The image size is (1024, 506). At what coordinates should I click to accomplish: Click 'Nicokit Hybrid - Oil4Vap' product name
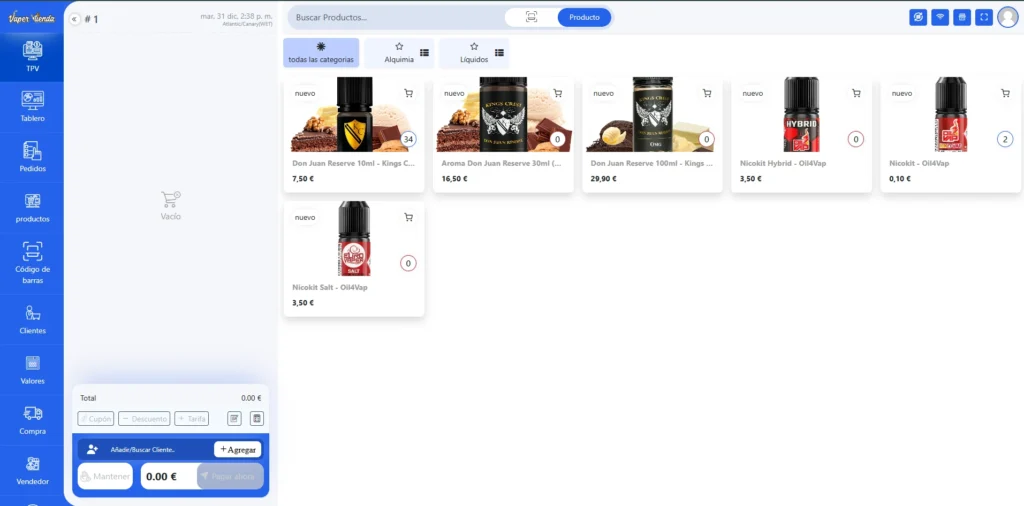click(783, 163)
